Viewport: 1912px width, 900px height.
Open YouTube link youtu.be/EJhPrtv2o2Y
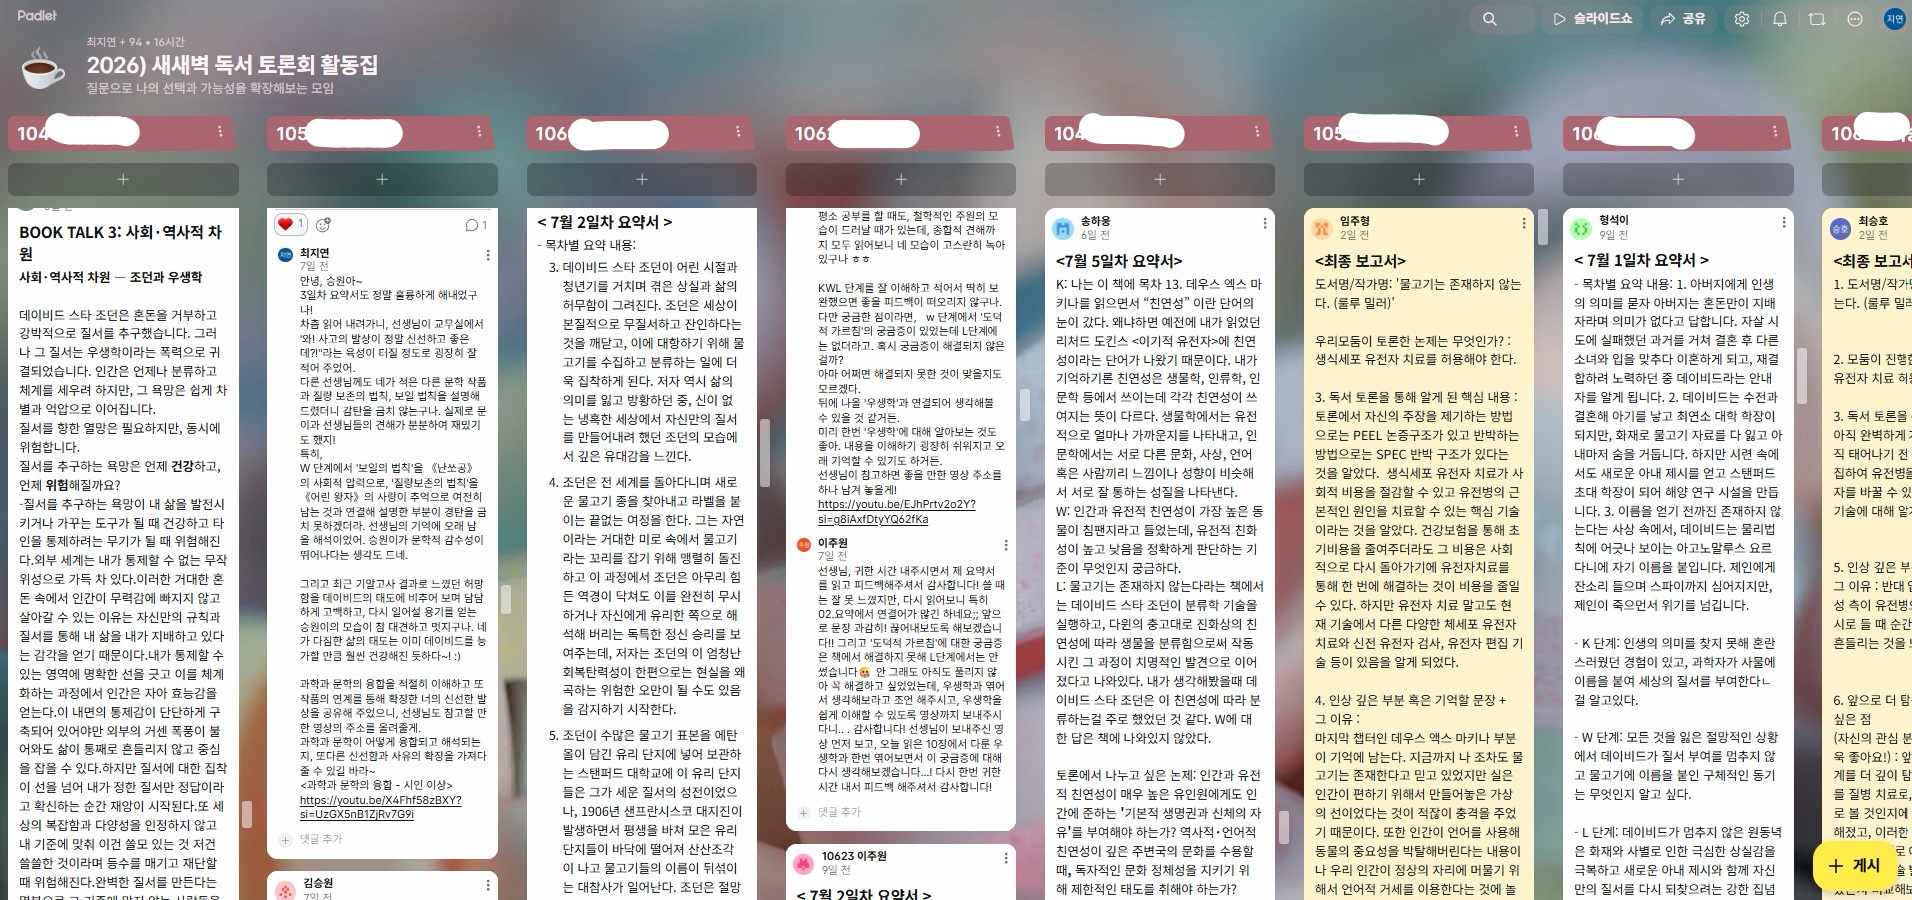pyautogui.click(x=896, y=511)
